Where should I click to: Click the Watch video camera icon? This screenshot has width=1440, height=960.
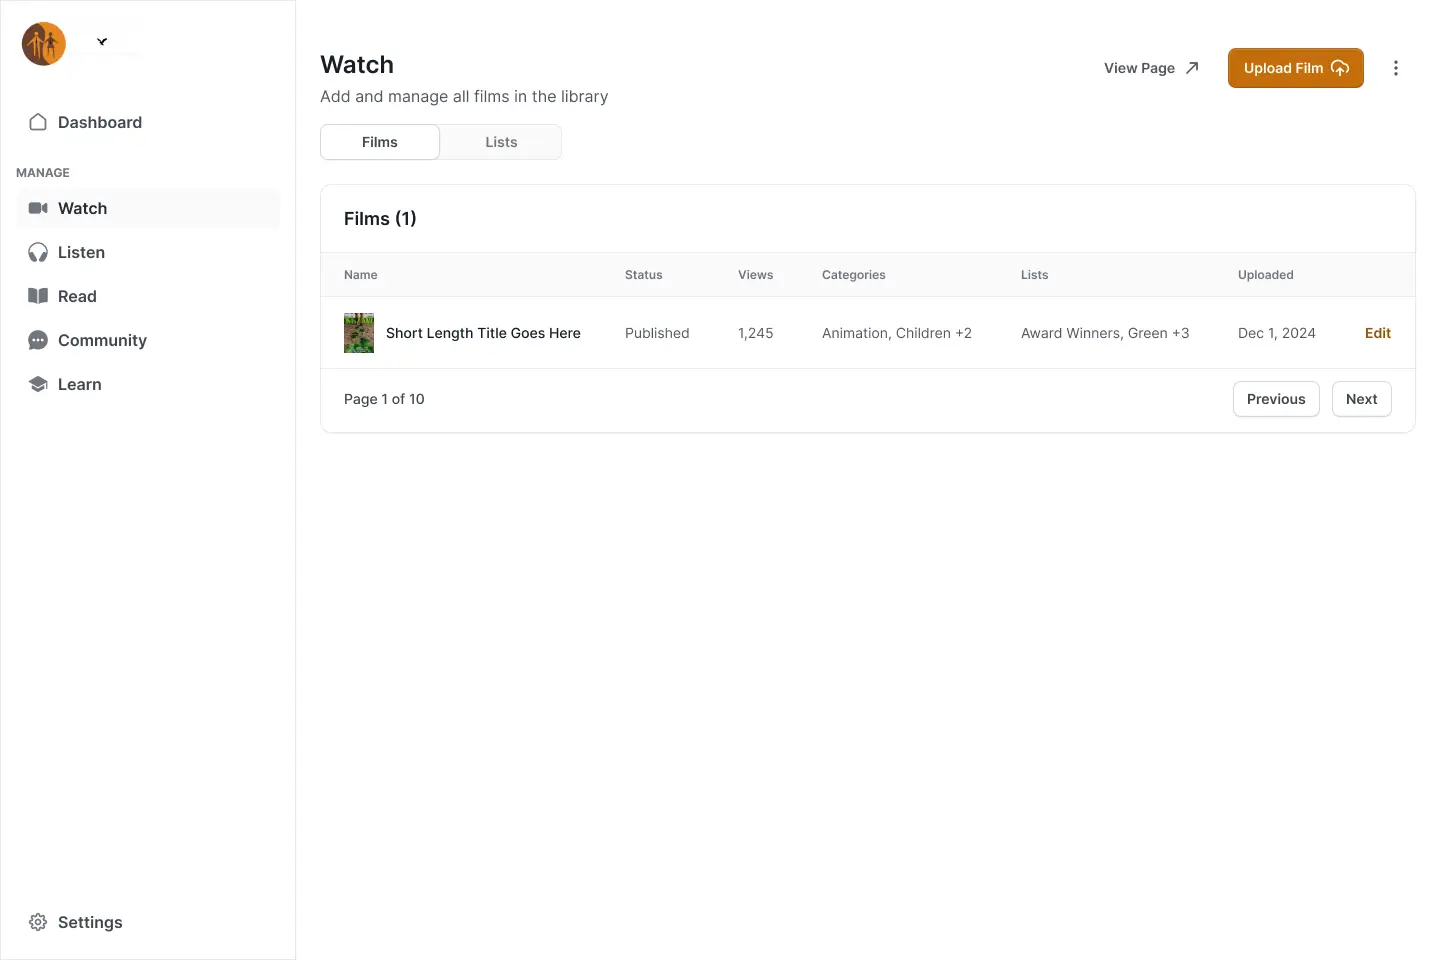(x=38, y=208)
